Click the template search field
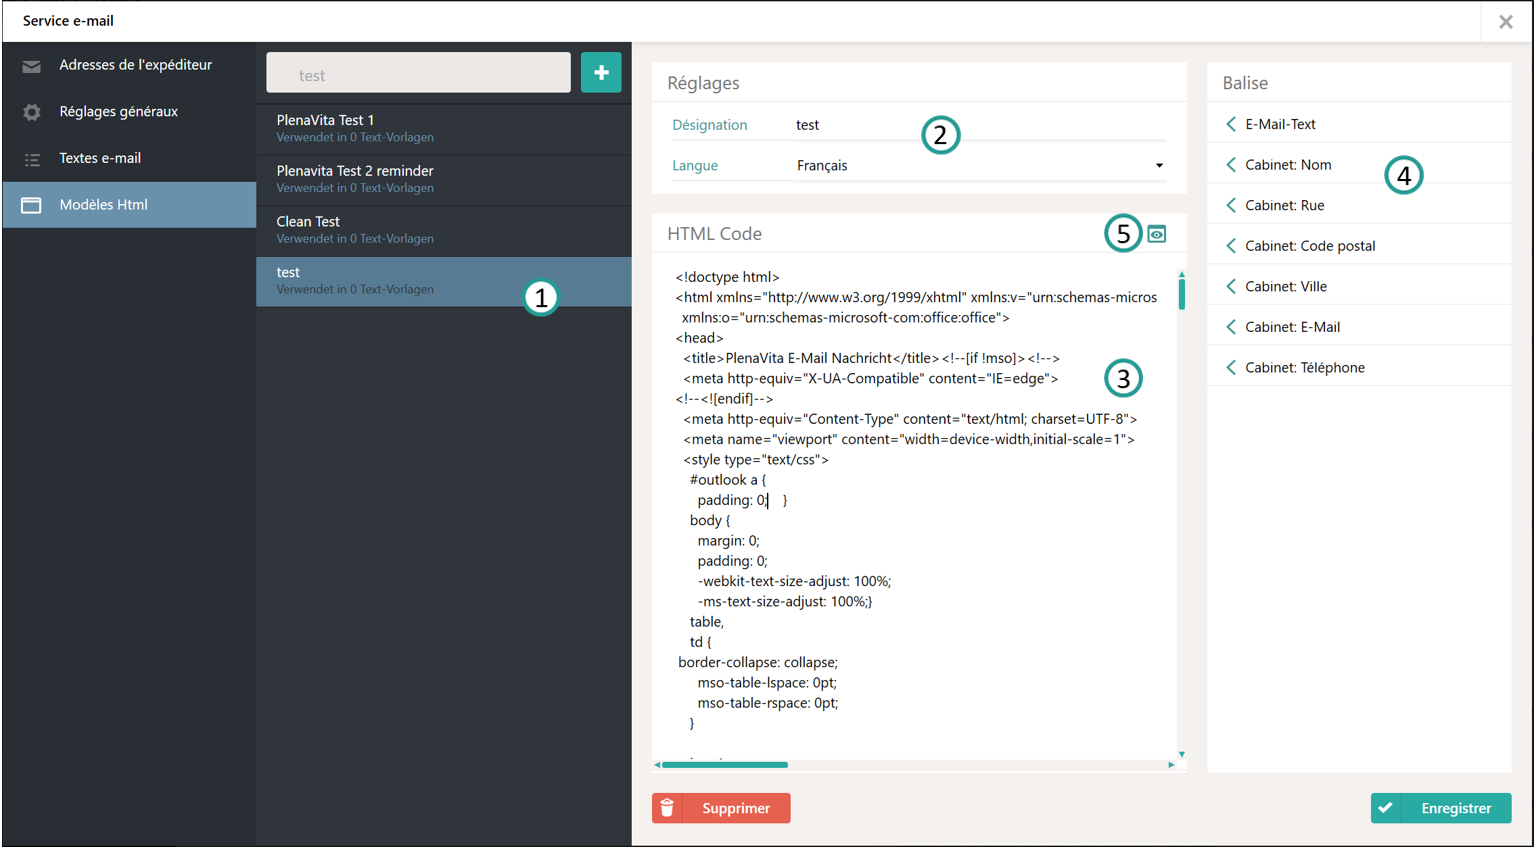 [x=418, y=75]
